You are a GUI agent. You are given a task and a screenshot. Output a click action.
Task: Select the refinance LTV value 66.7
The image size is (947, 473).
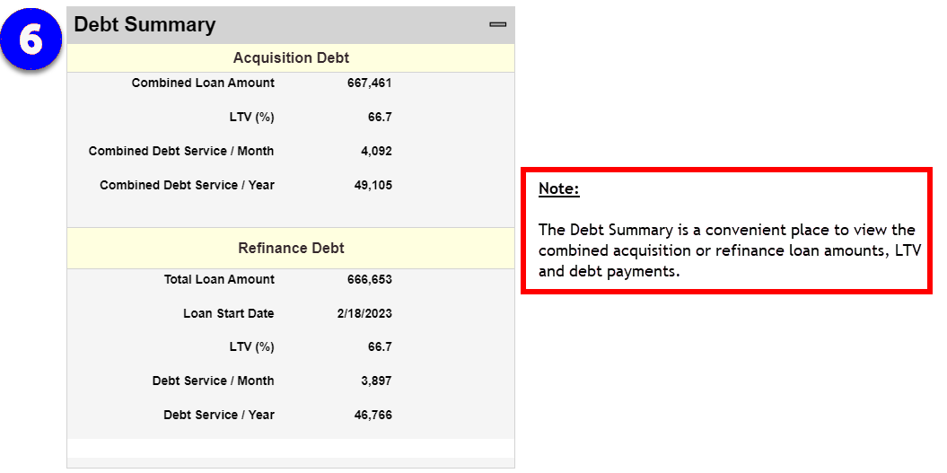380,347
